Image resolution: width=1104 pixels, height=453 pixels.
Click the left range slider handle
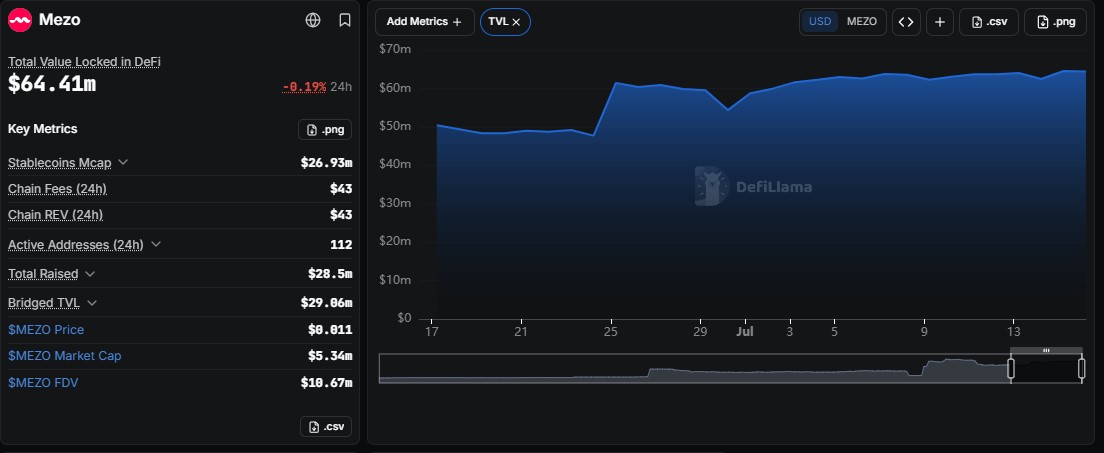click(x=1011, y=368)
